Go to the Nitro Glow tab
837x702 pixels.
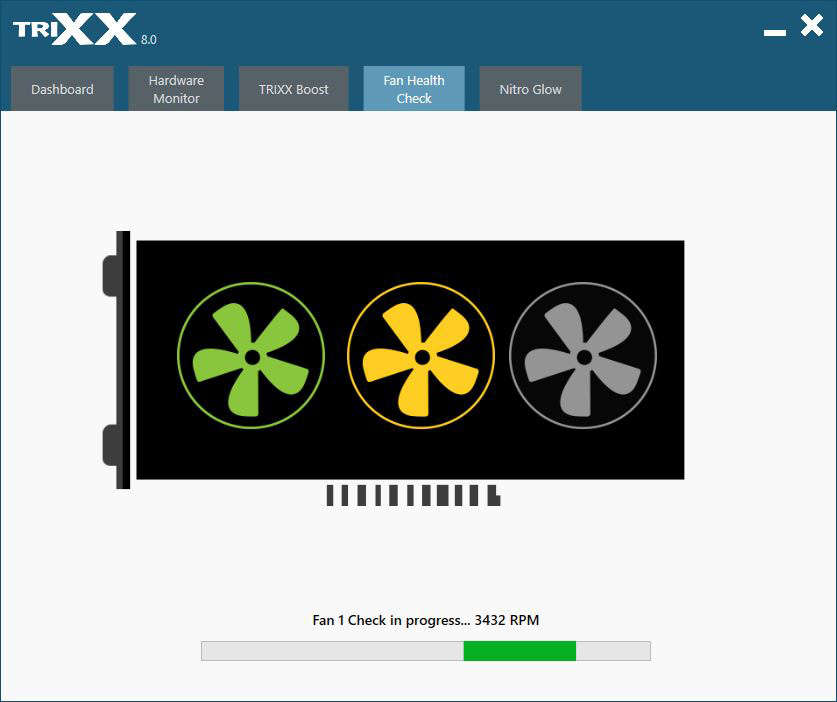point(531,89)
